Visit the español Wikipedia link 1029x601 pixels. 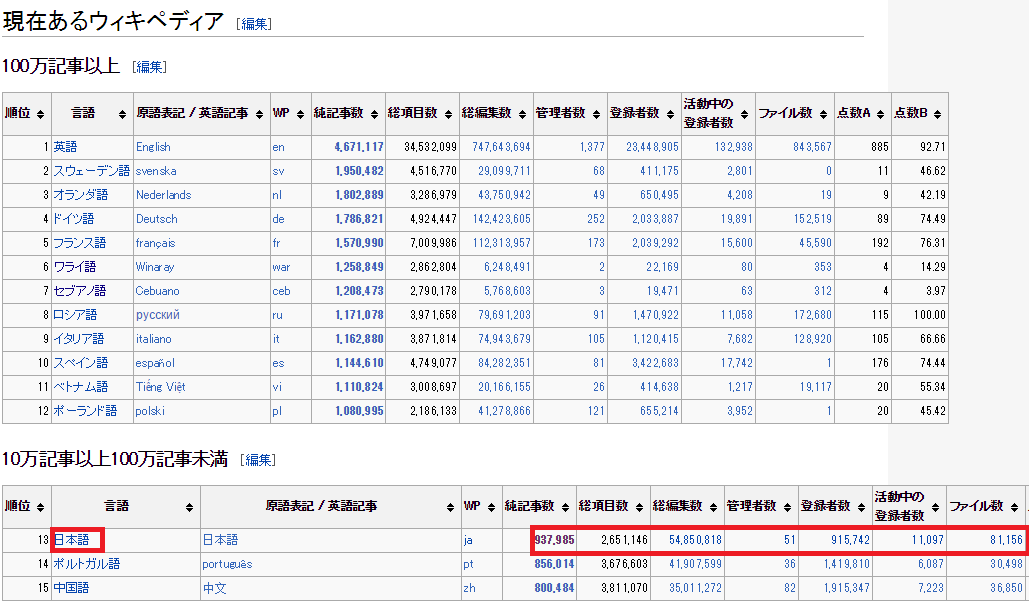click(156, 363)
